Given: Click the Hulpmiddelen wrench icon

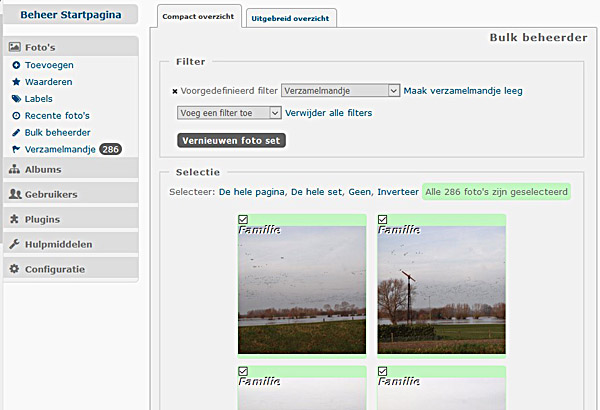Looking at the screenshot, I should coord(14,244).
